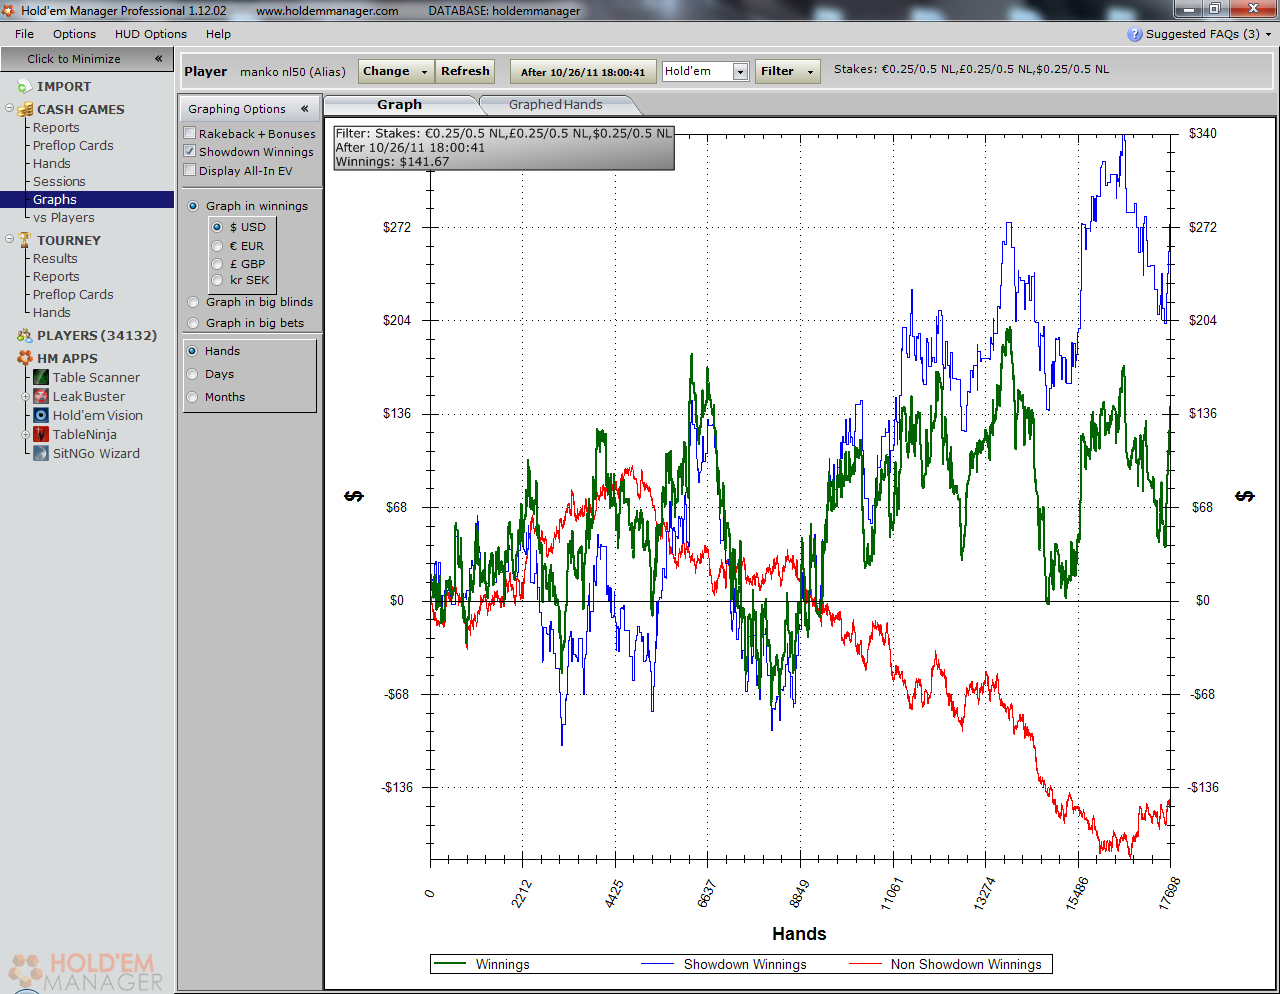Click the graph filter info box
The height and width of the screenshot is (994, 1280).
click(503, 147)
